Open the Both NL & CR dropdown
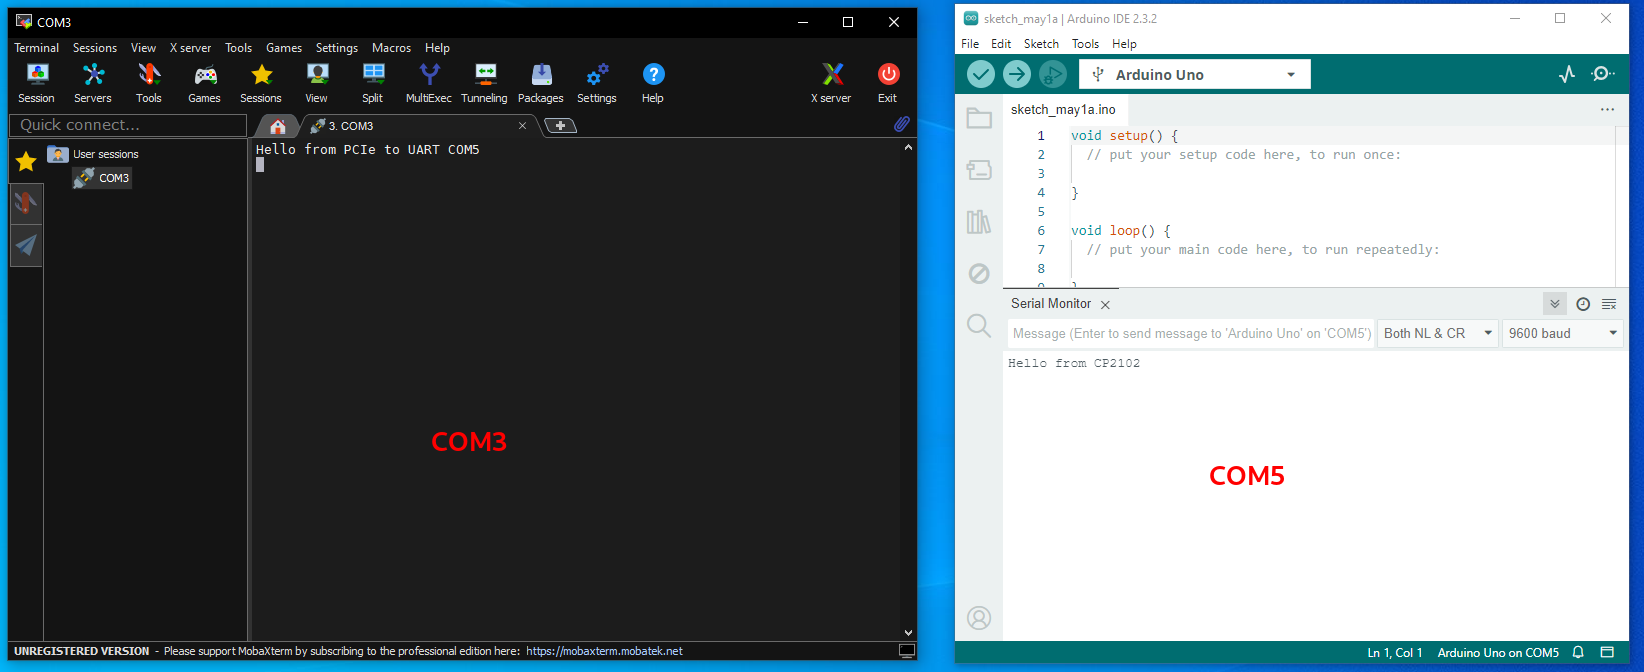1644x672 pixels. [x=1438, y=334]
